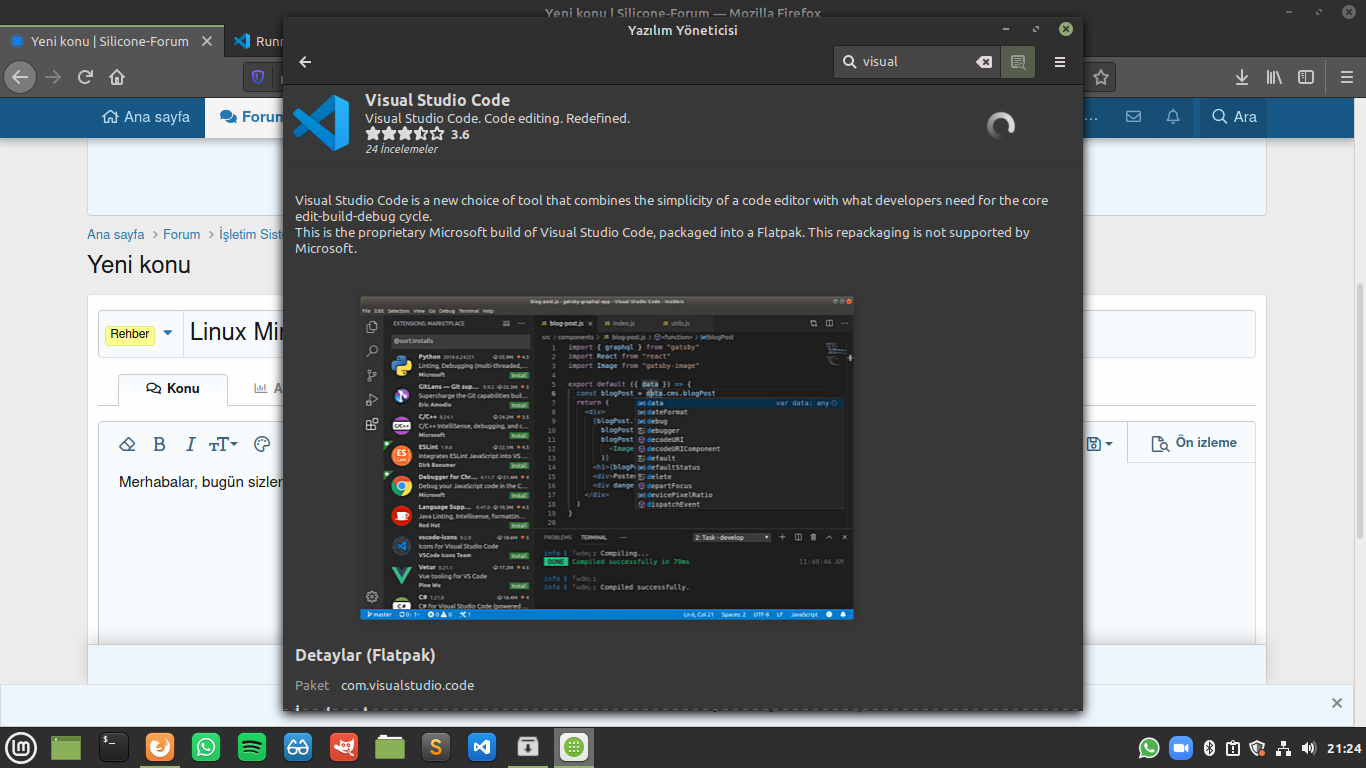The image size is (1366, 768).
Task: Expand the 'Rehber' prefix dropdown arrow
Action: pos(168,333)
